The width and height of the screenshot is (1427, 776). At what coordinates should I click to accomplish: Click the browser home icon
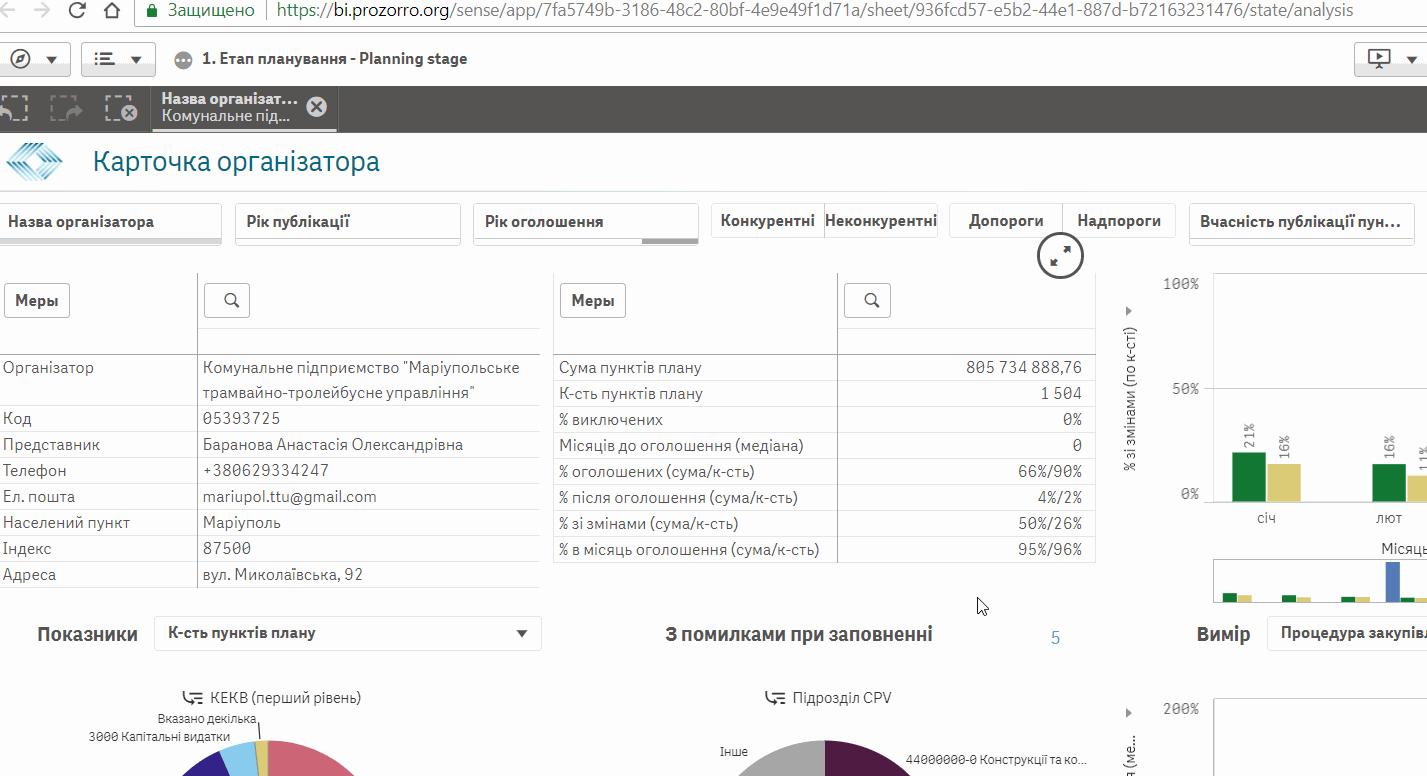point(113,11)
